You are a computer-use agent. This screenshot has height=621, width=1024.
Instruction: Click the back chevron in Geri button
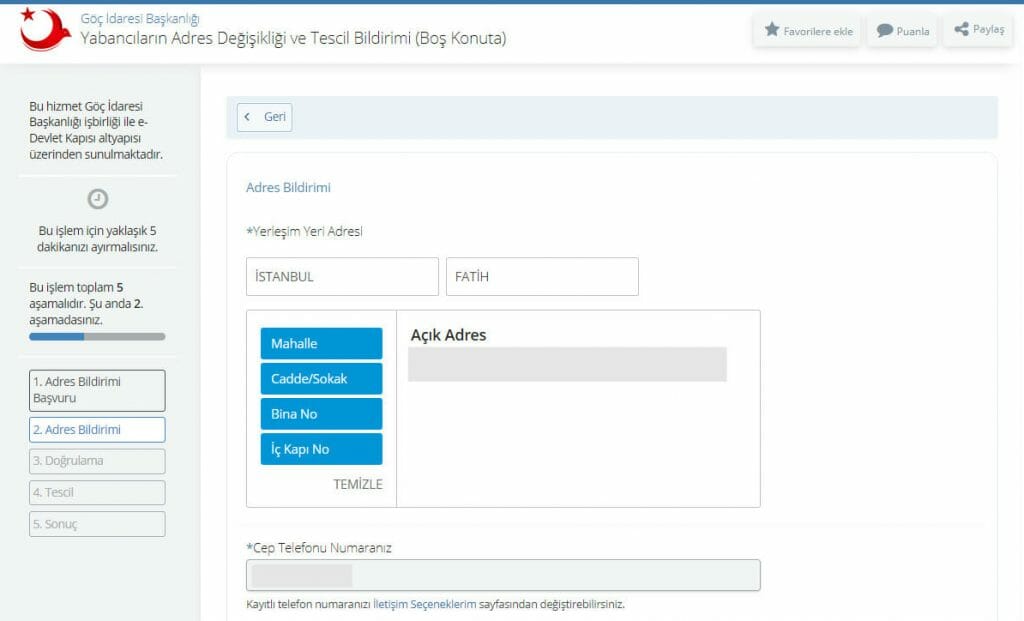[248, 117]
